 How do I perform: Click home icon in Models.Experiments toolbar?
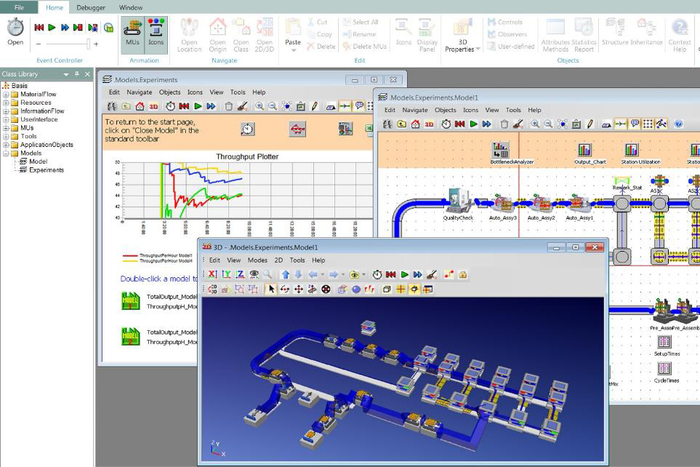point(140,106)
